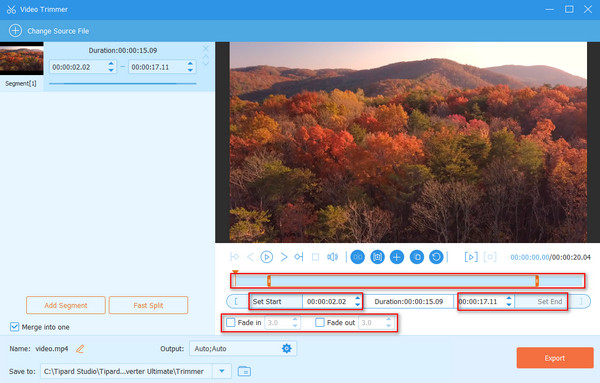This screenshot has width=600, height=383.
Task: Mute audio with the speaker icon
Action: pyautogui.click(x=332, y=257)
